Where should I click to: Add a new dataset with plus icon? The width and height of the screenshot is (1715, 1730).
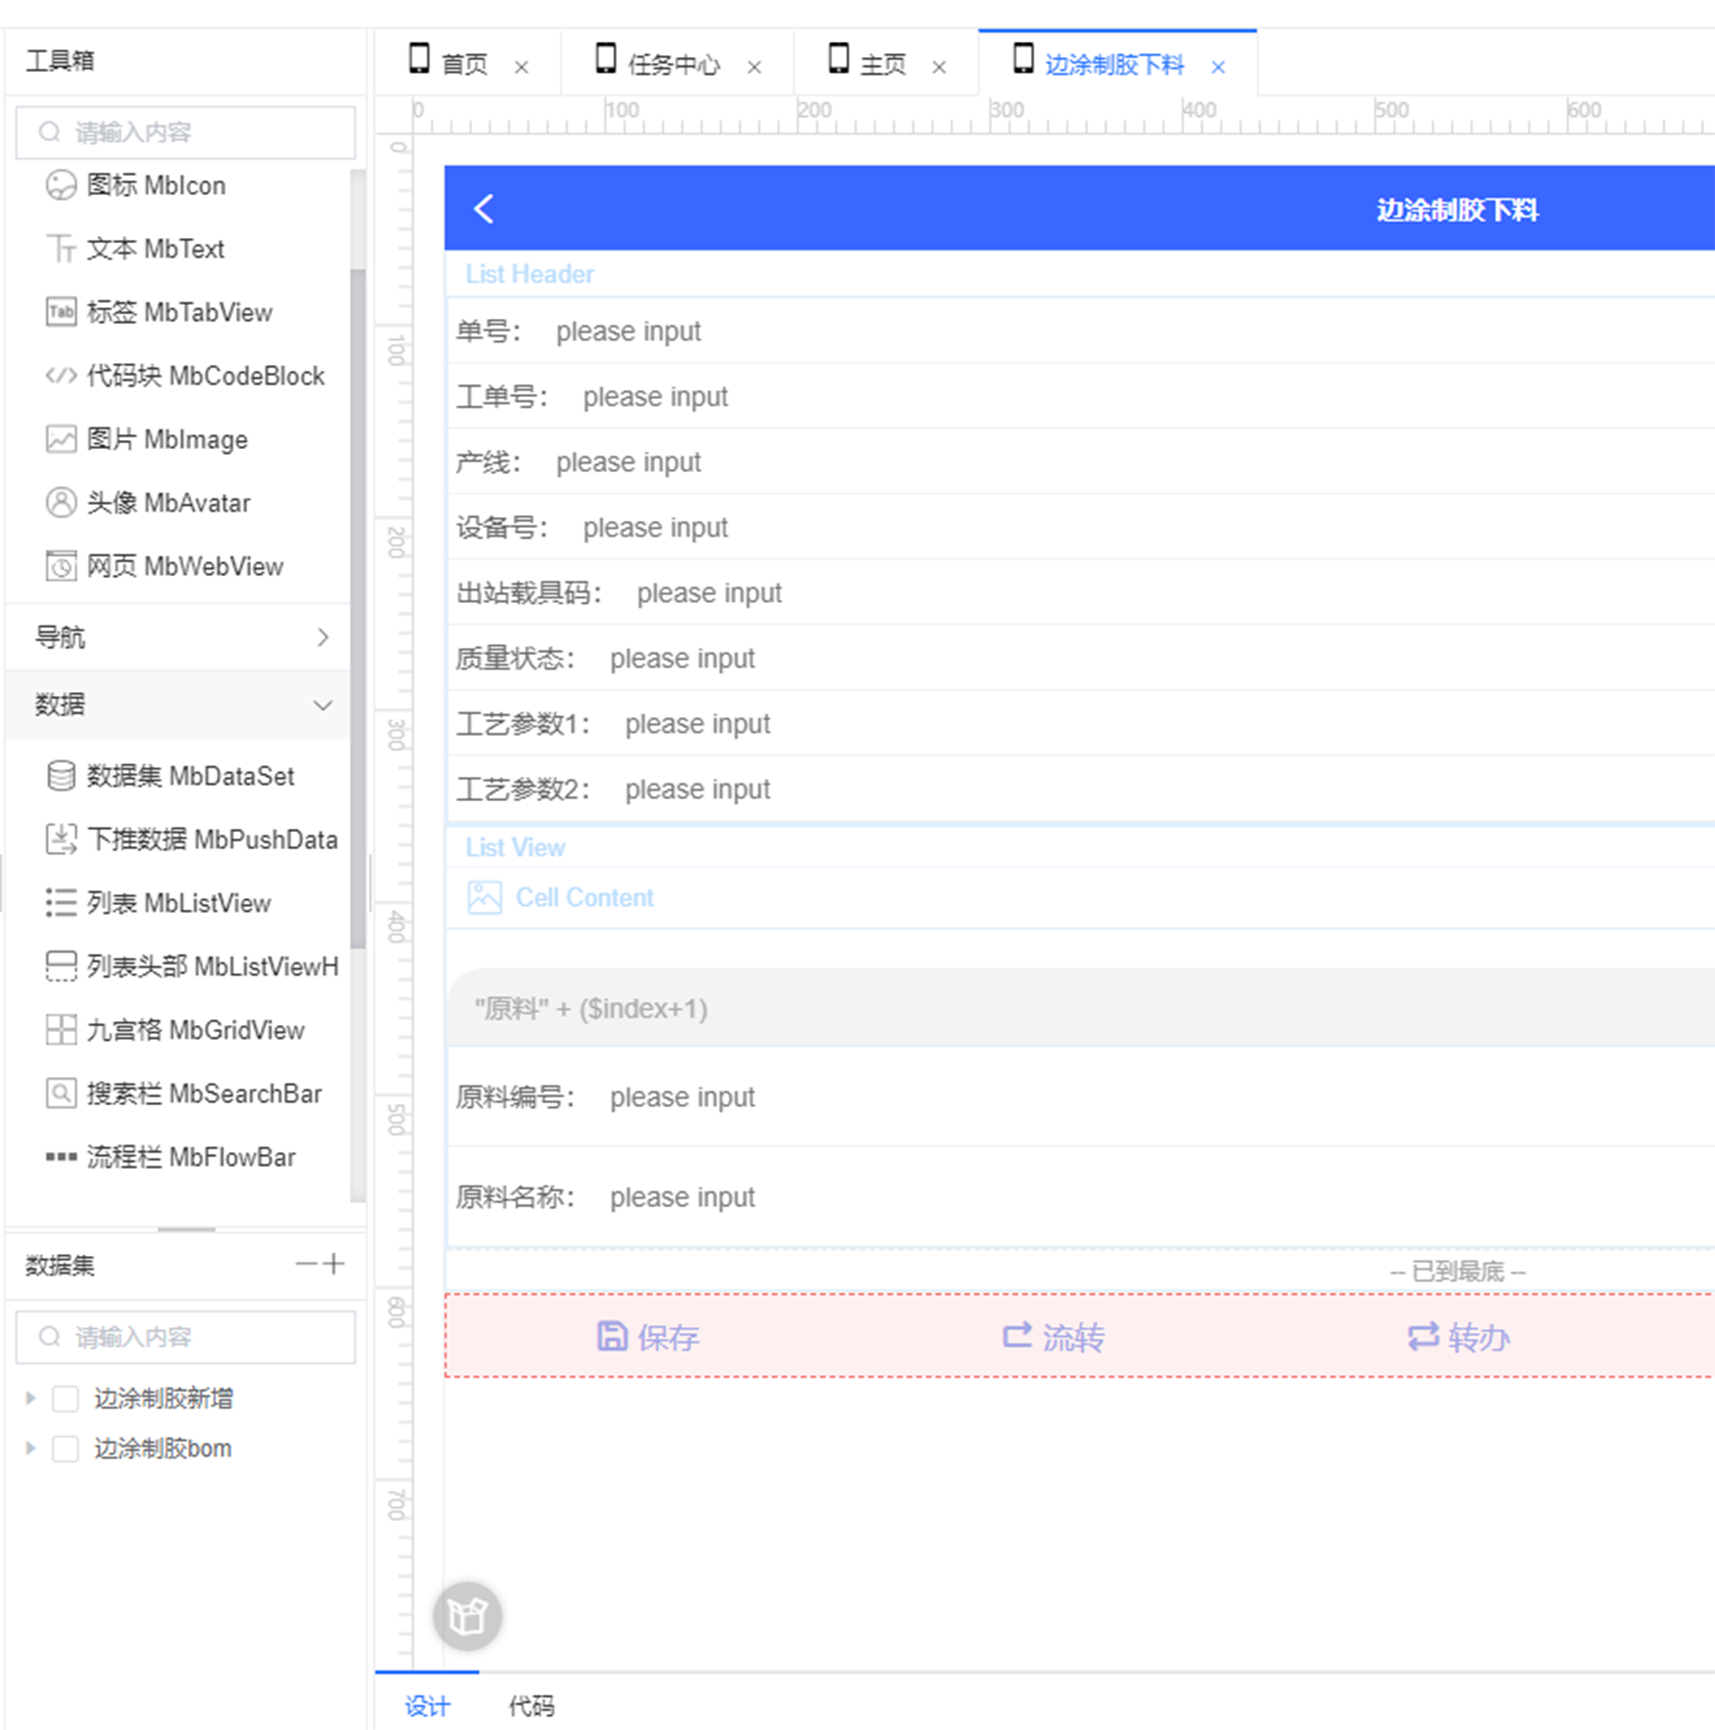(x=335, y=1264)
